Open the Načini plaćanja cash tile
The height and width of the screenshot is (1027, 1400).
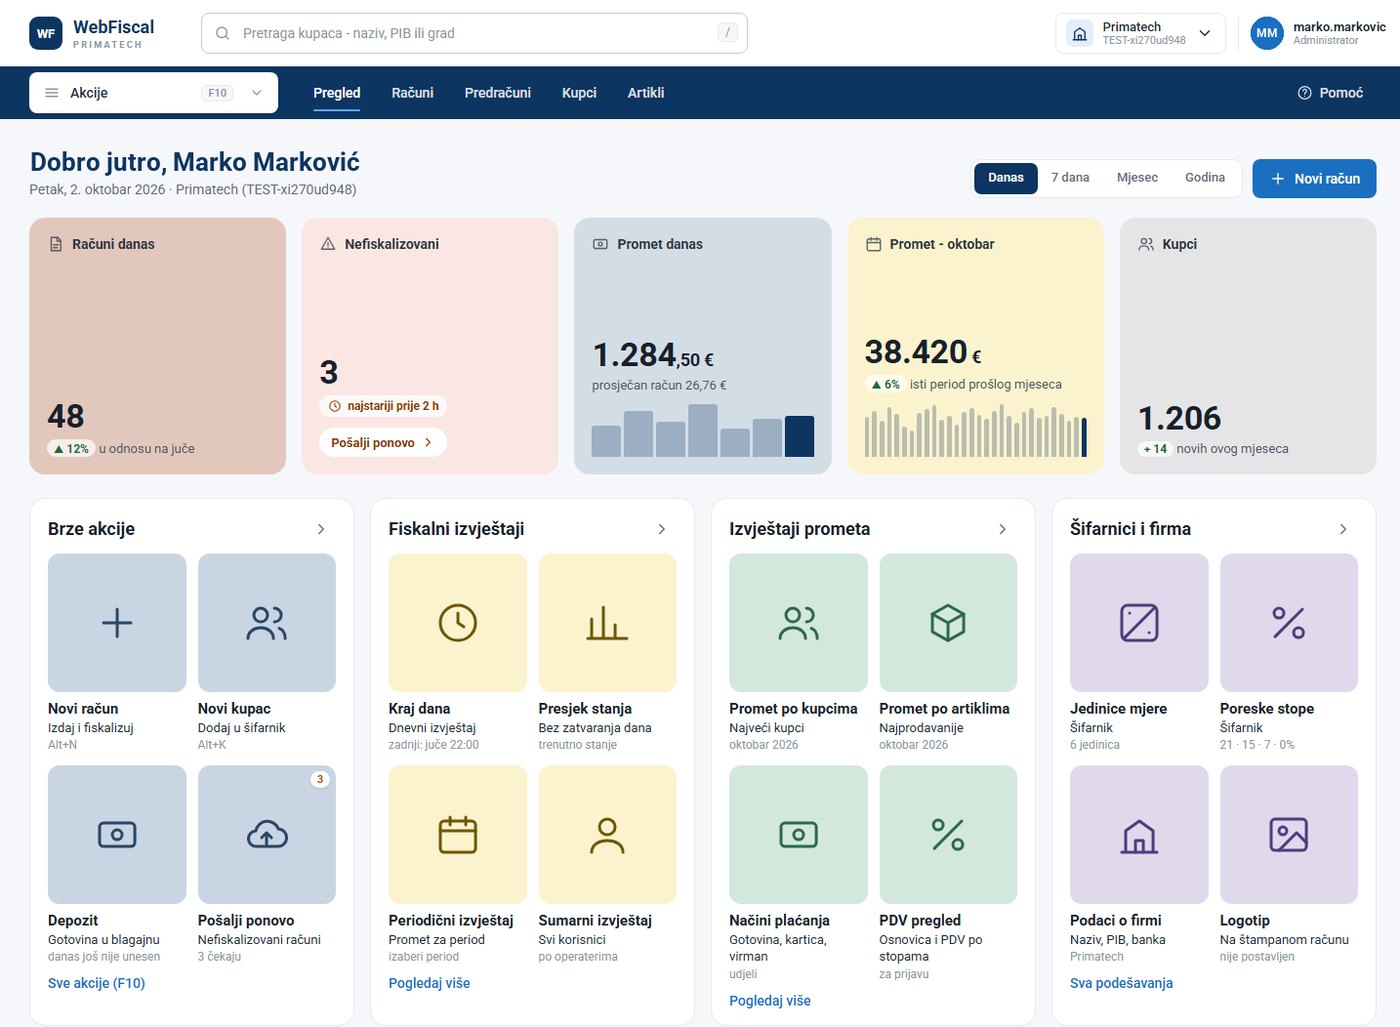(799, 835)
